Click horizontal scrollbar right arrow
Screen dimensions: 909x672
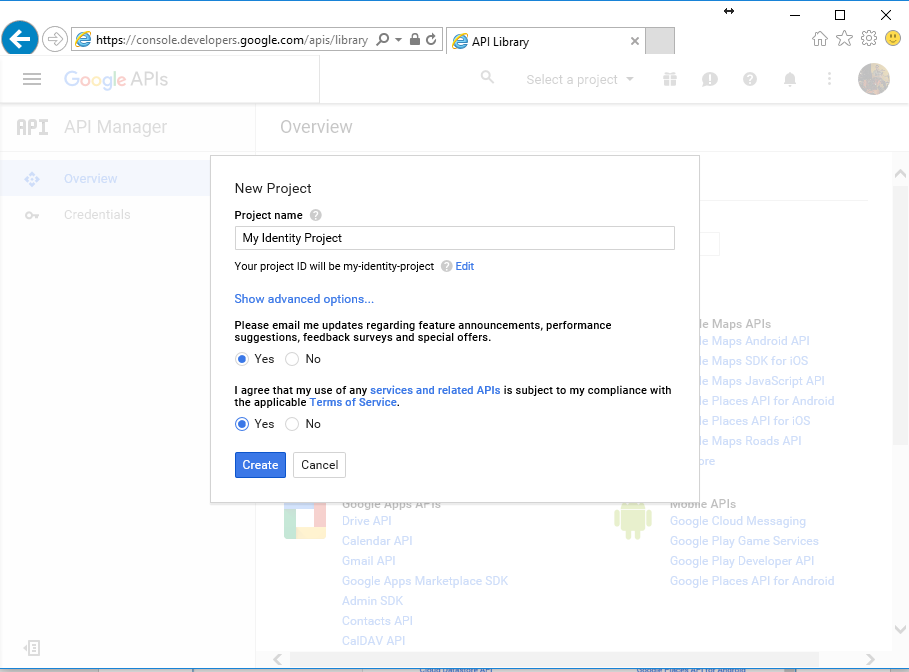[x=870, y=659]
